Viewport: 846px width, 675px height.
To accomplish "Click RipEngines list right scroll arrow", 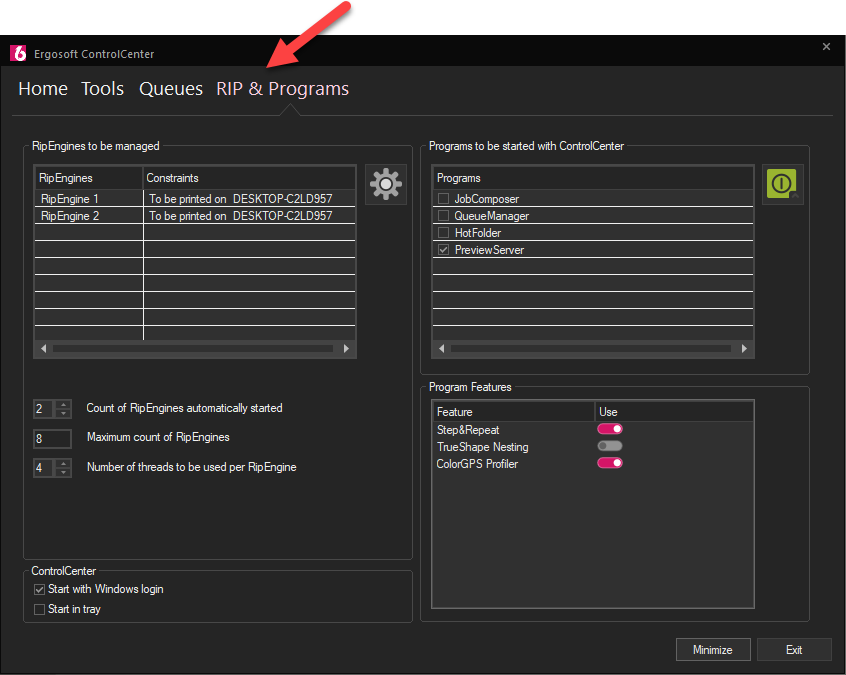I will click(346, 349).
